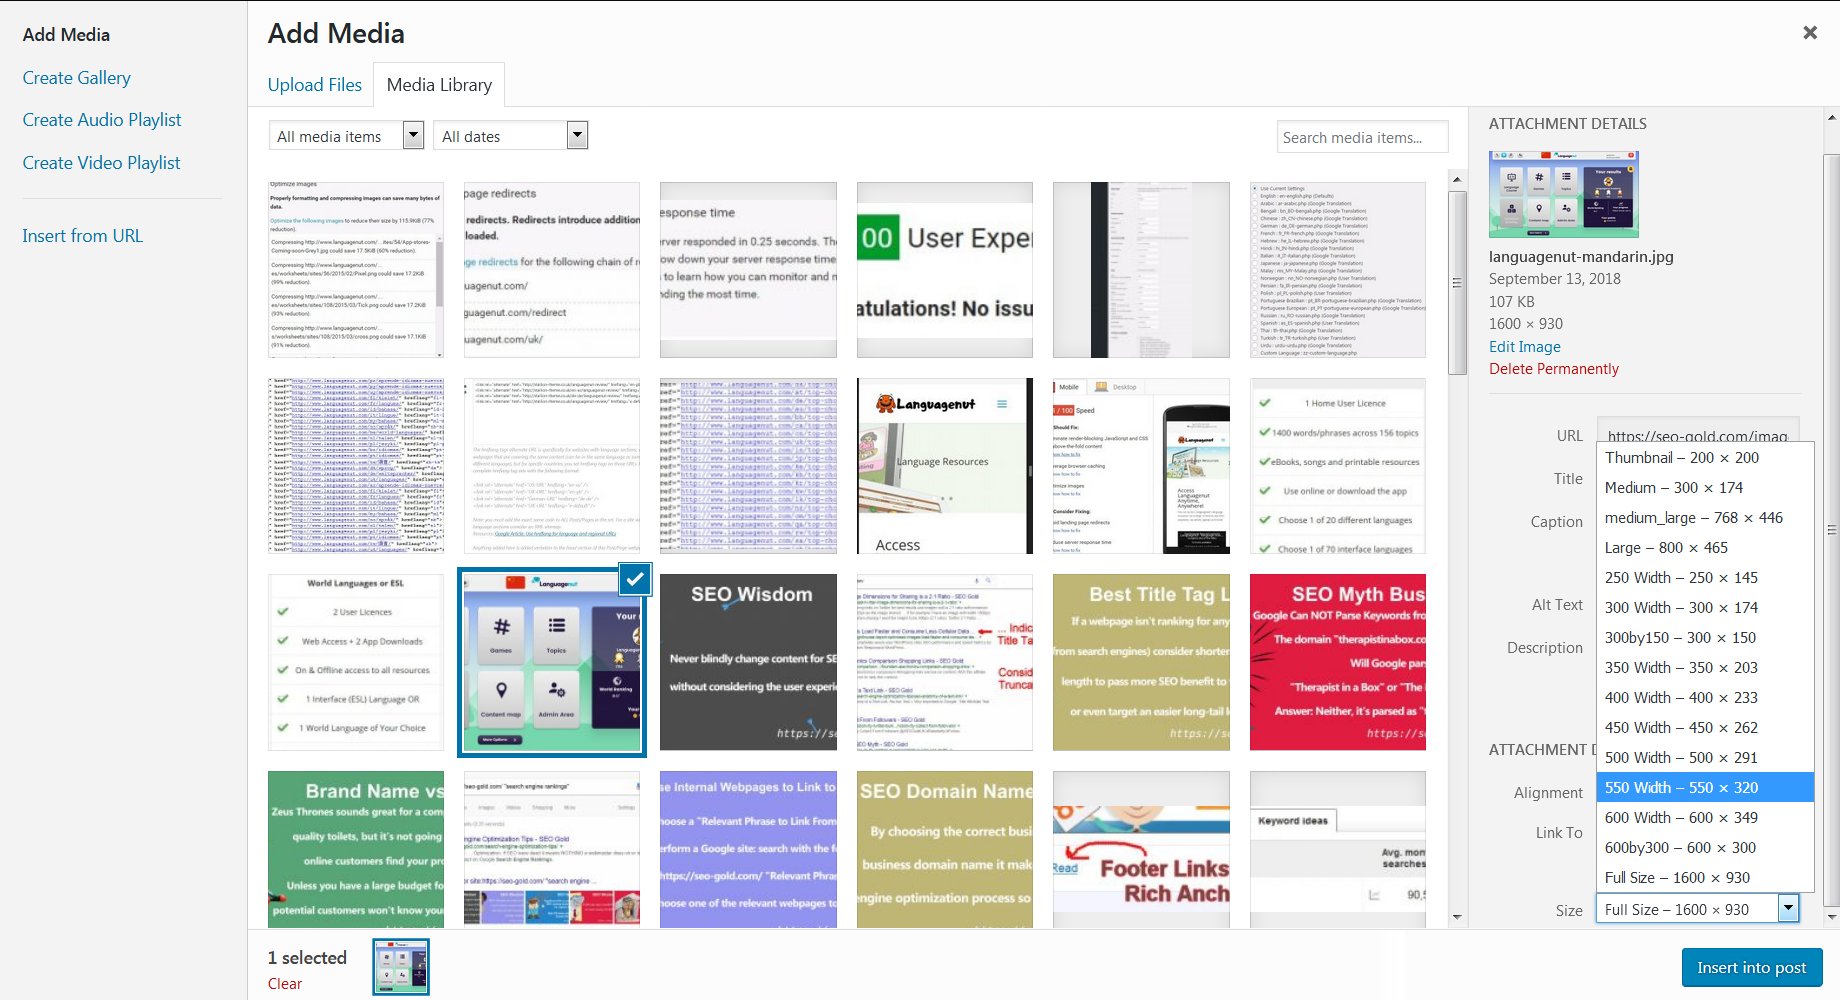
Task: Select the page redirects thumbnail
Action: coord(552,270)
